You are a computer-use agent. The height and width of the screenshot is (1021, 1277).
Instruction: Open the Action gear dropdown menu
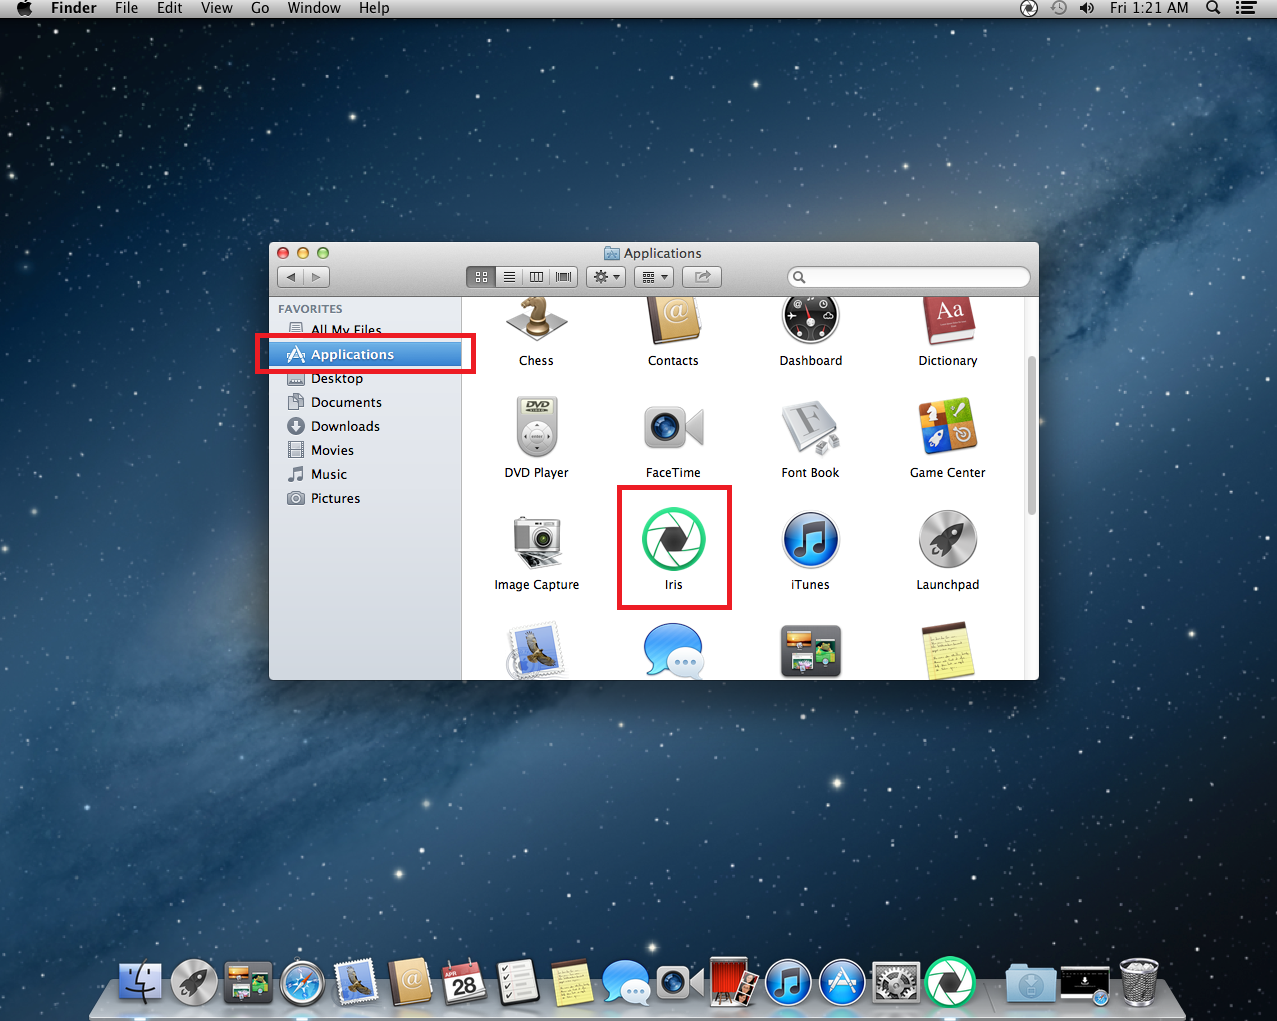tap(606, 277)
